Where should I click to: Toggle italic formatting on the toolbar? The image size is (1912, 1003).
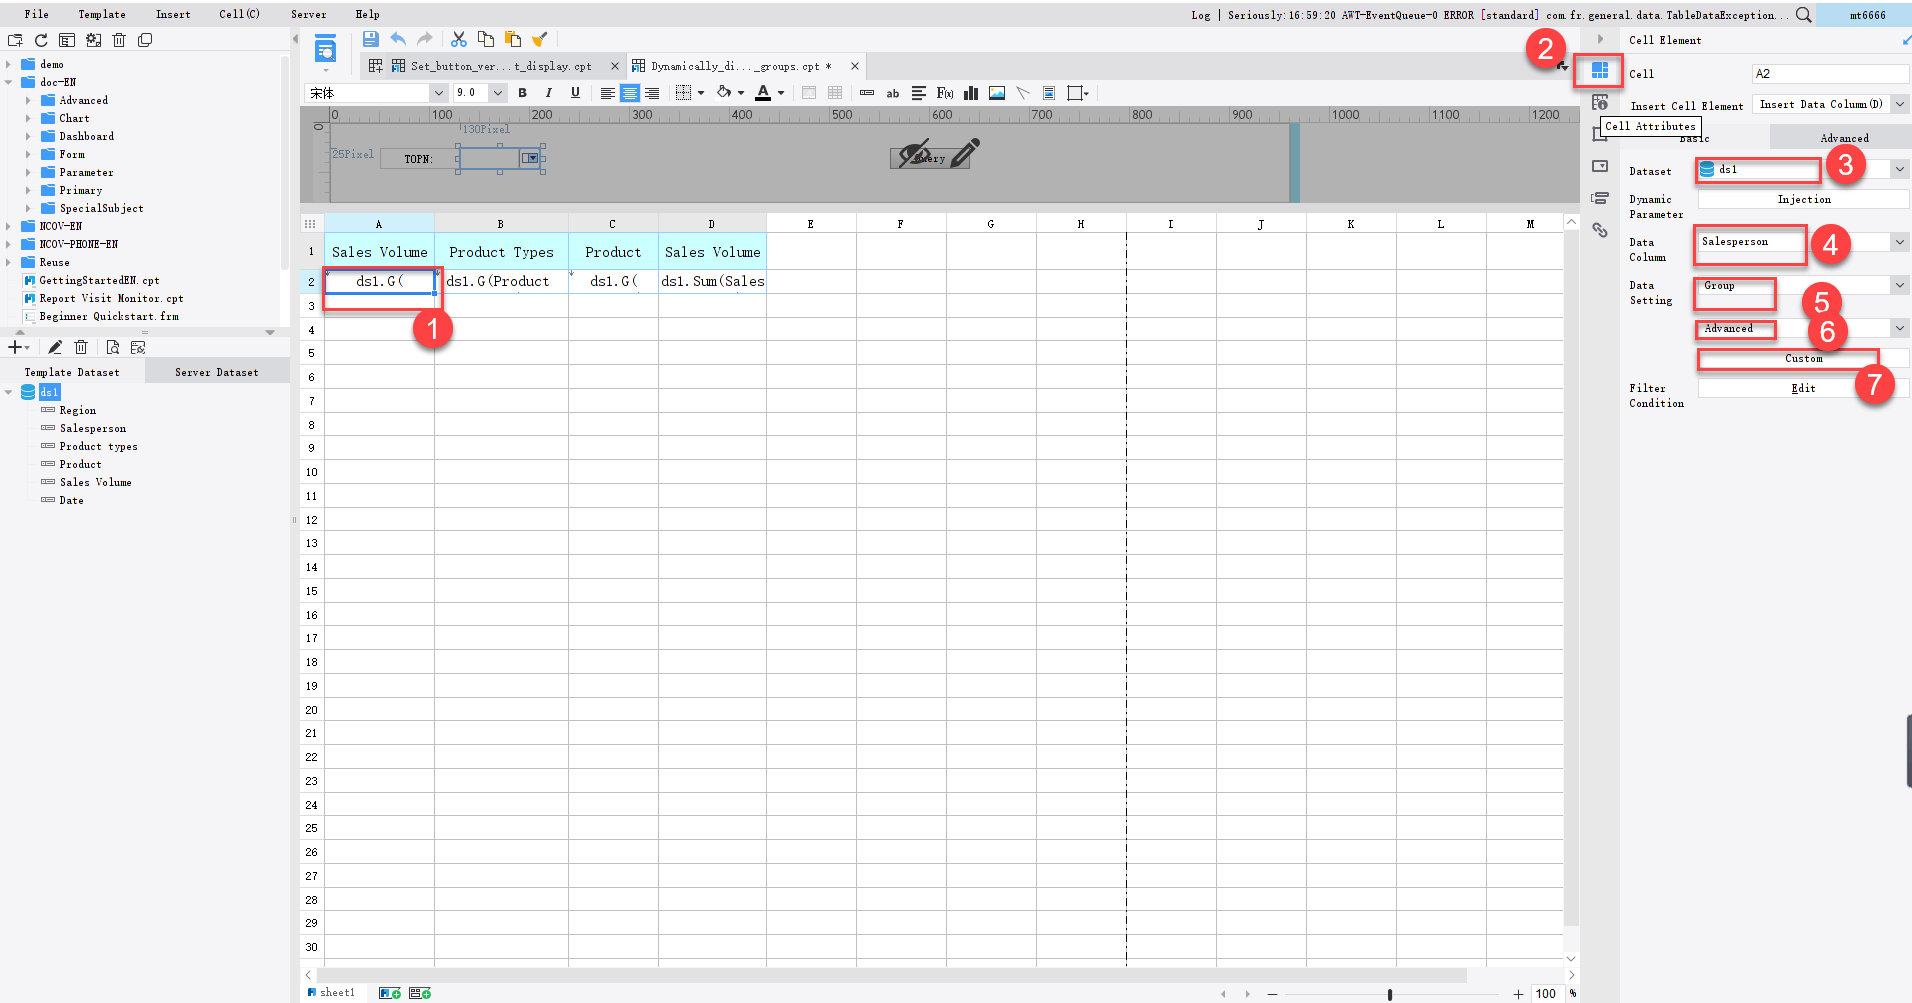548,92
